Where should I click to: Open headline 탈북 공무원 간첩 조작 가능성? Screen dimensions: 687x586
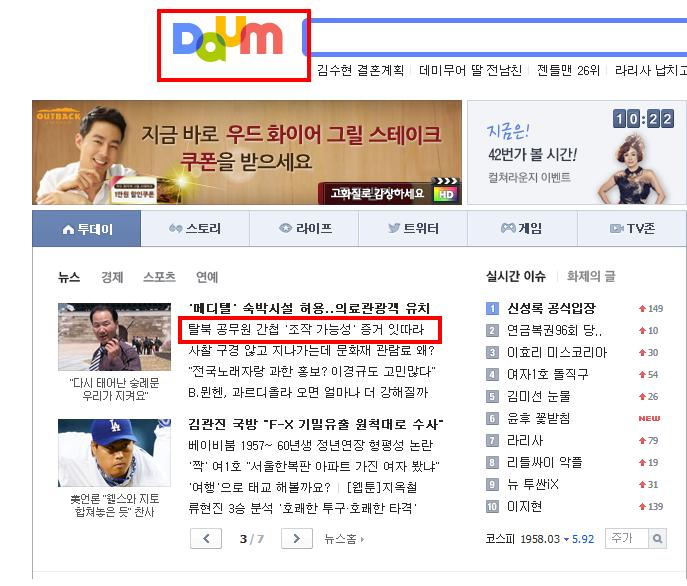coord(306,329)
